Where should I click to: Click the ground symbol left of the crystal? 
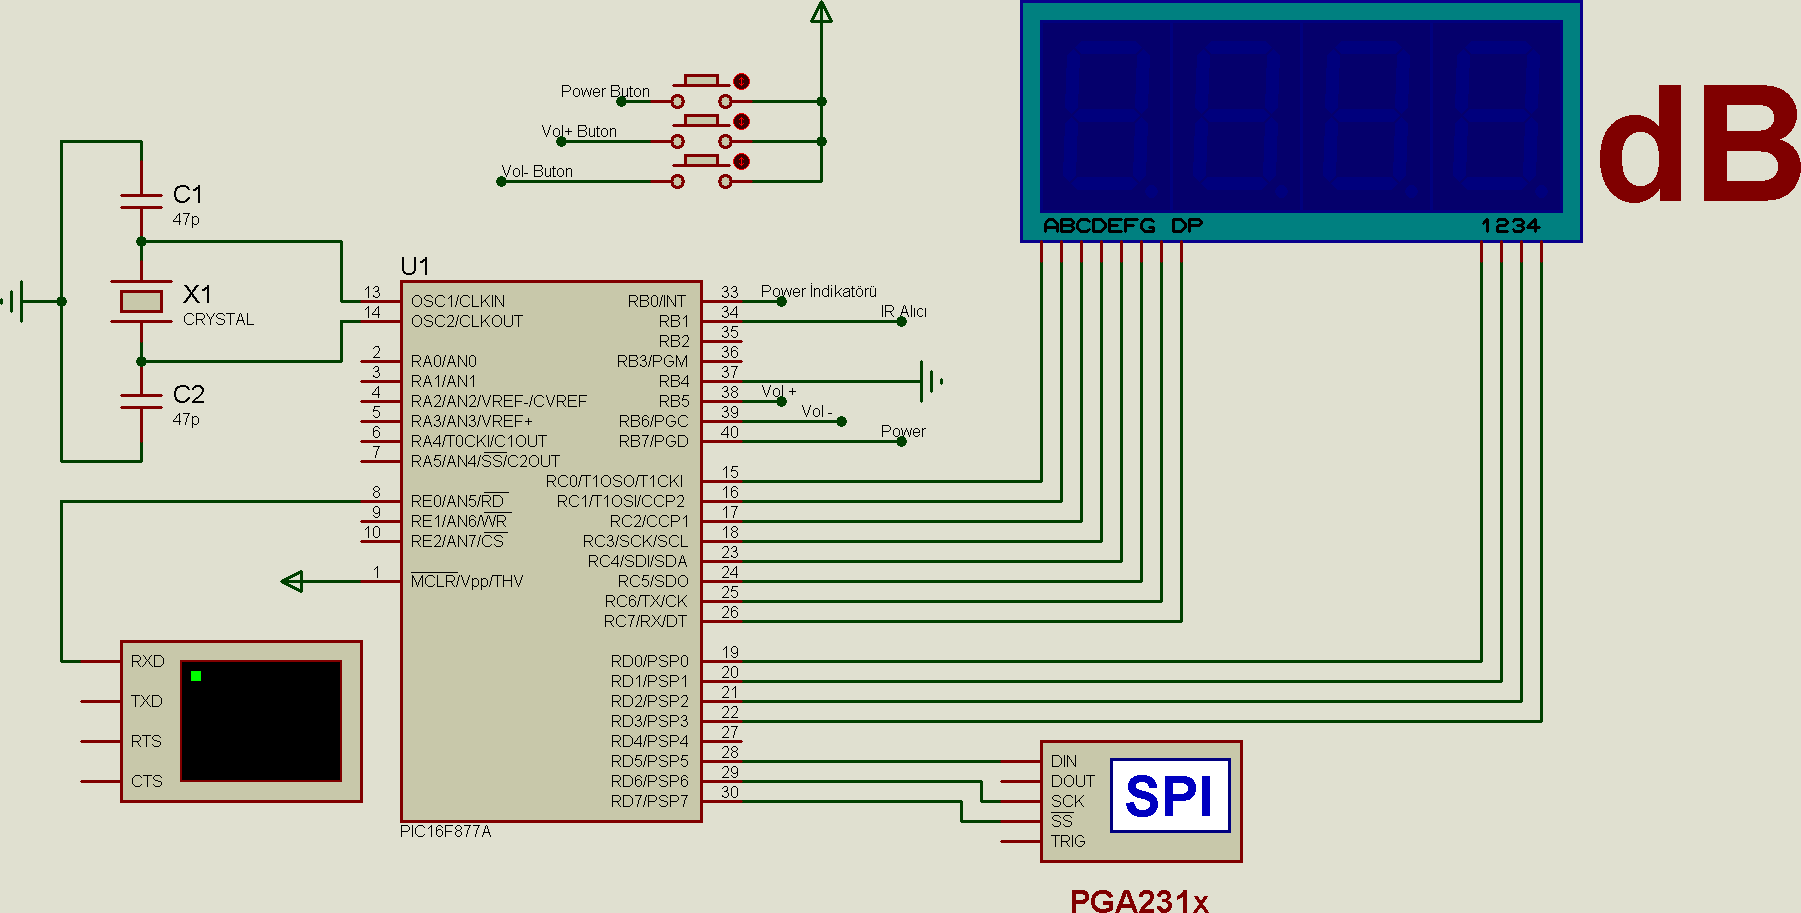[17, 301]
